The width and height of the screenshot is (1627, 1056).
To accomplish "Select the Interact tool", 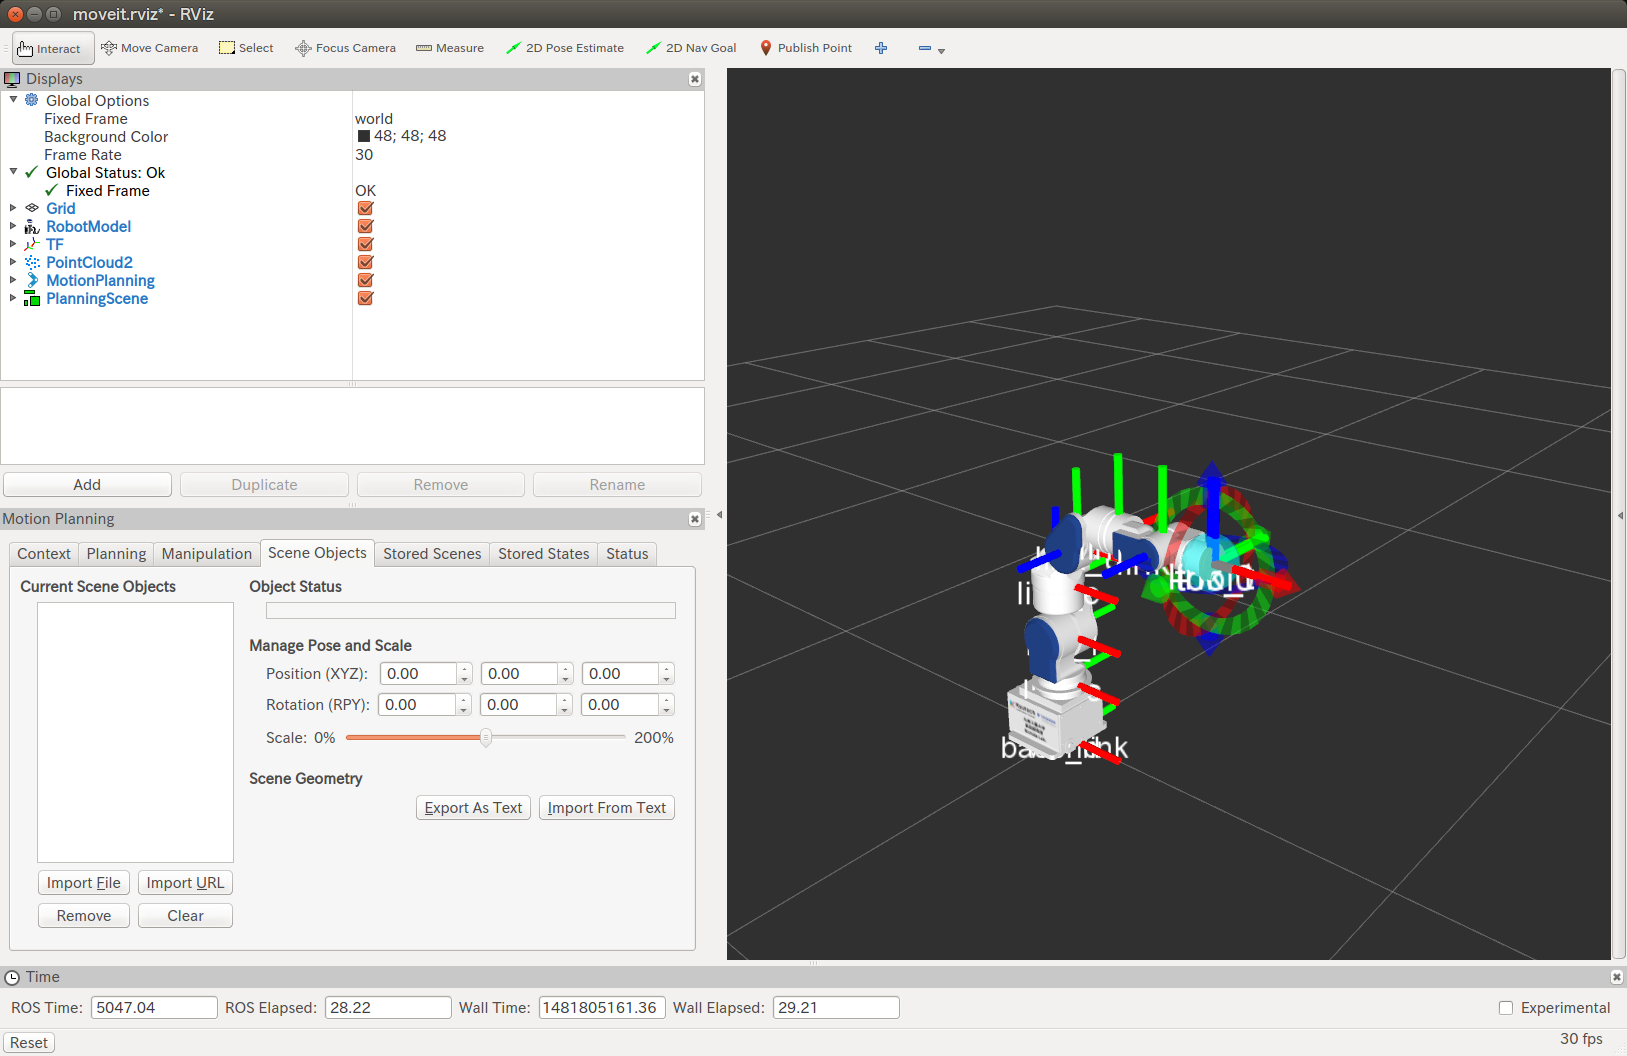I will click(x=53, y=48).
